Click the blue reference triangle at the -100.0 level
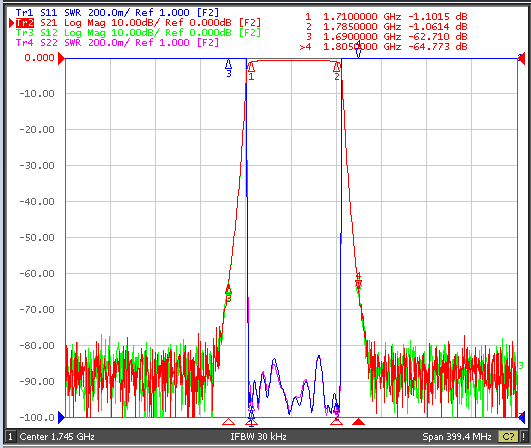531x448 pixels. click(61, 417)
